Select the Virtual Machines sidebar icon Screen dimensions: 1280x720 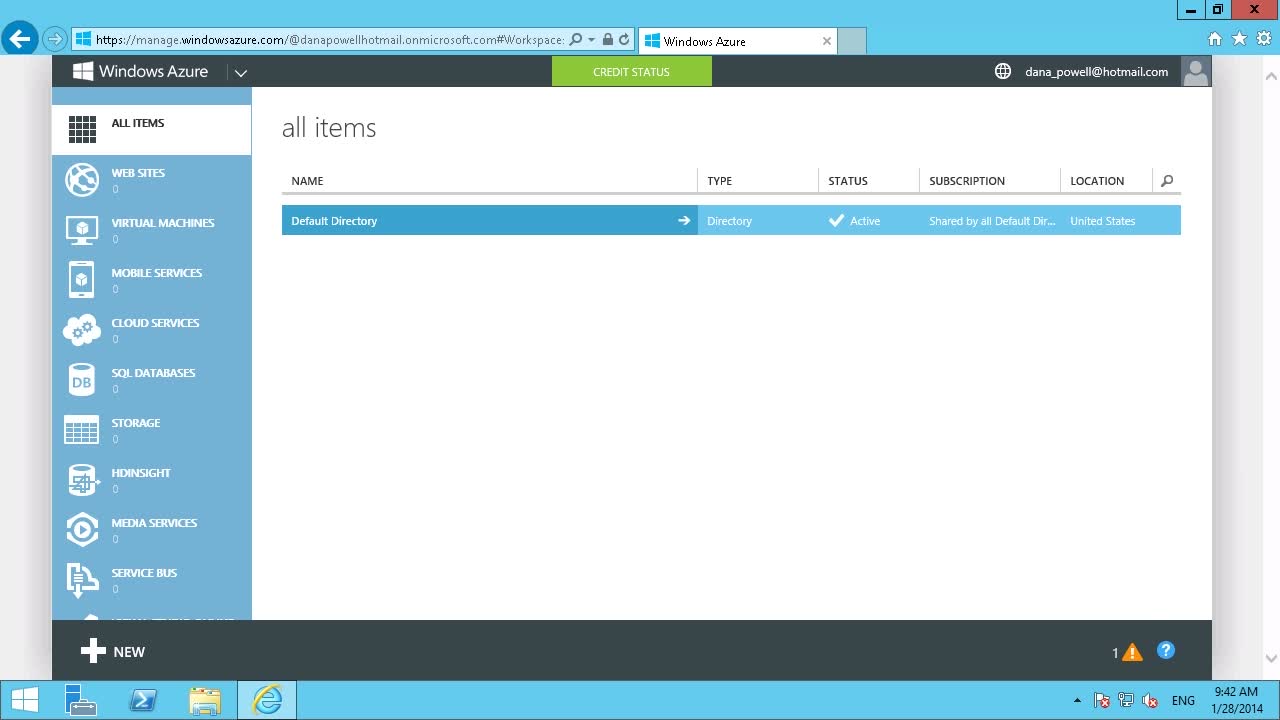coord(82,230)
